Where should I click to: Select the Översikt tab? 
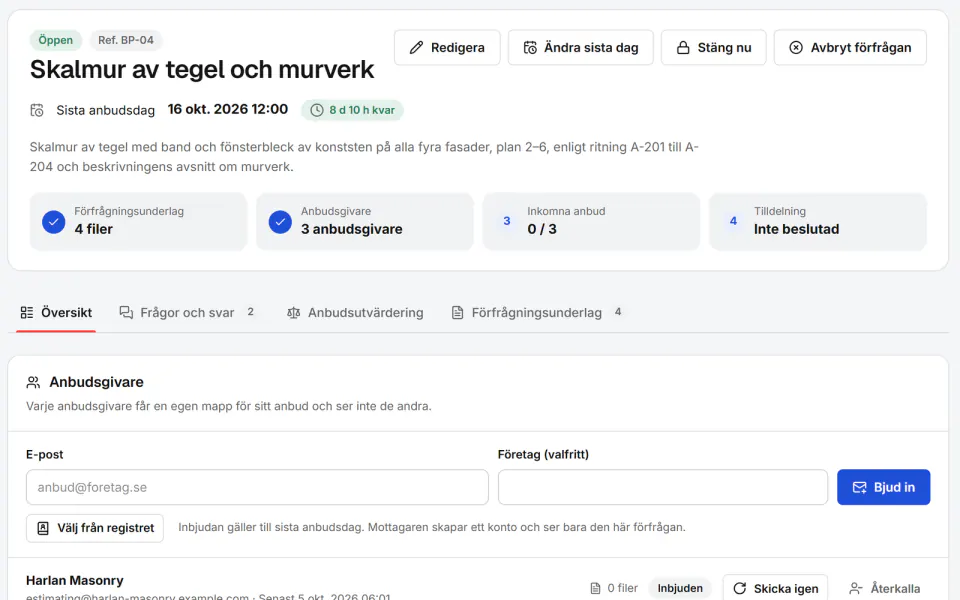point(56,313)
